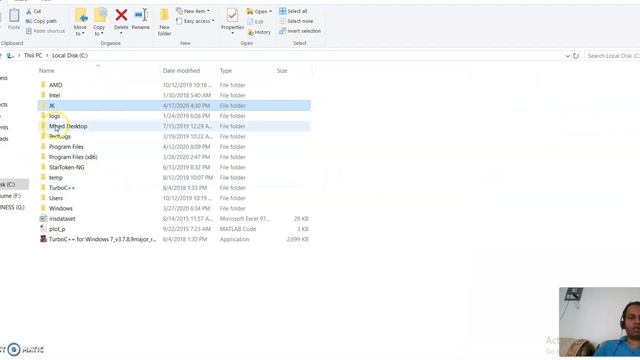Sort by the Date modified column header
Viewport: 640px width, 360px height.
[x=181, y=71]
